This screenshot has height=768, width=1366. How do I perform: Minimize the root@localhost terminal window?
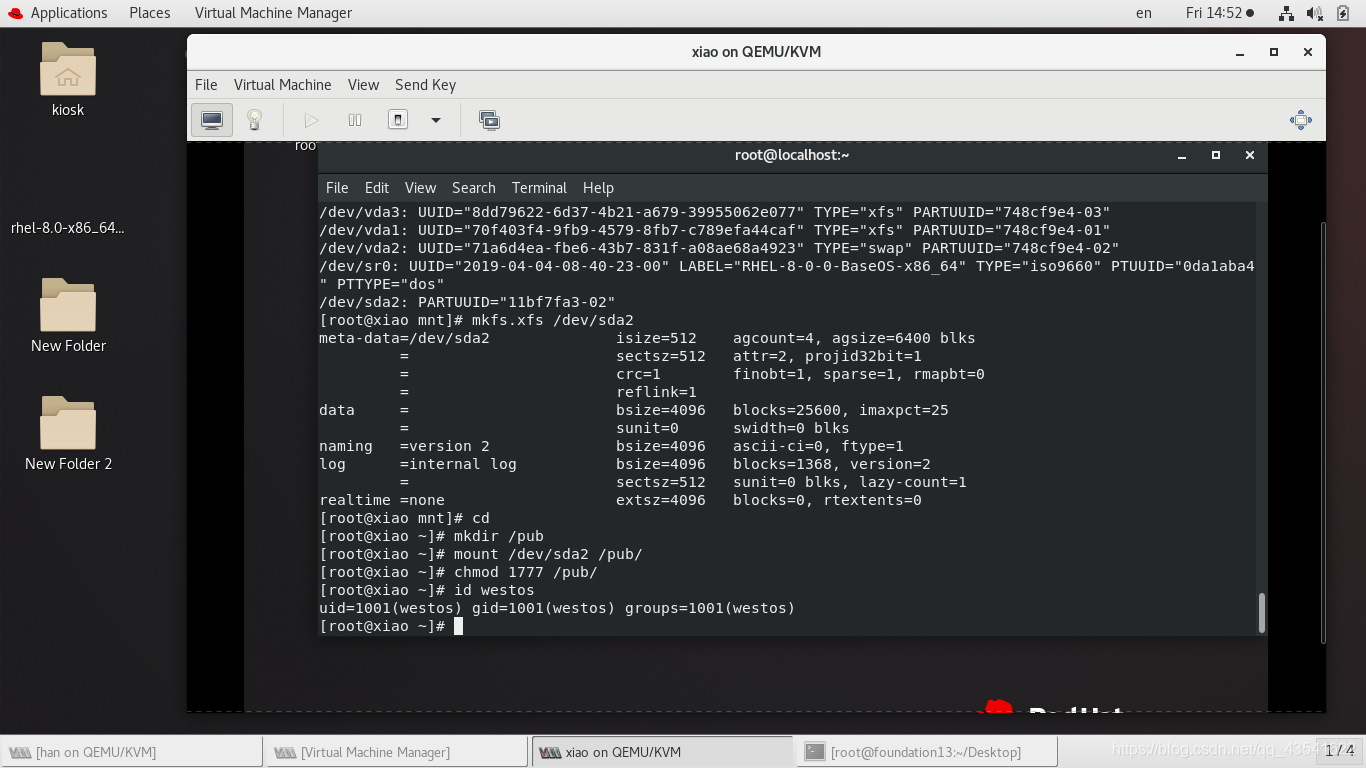point(1182,155)
